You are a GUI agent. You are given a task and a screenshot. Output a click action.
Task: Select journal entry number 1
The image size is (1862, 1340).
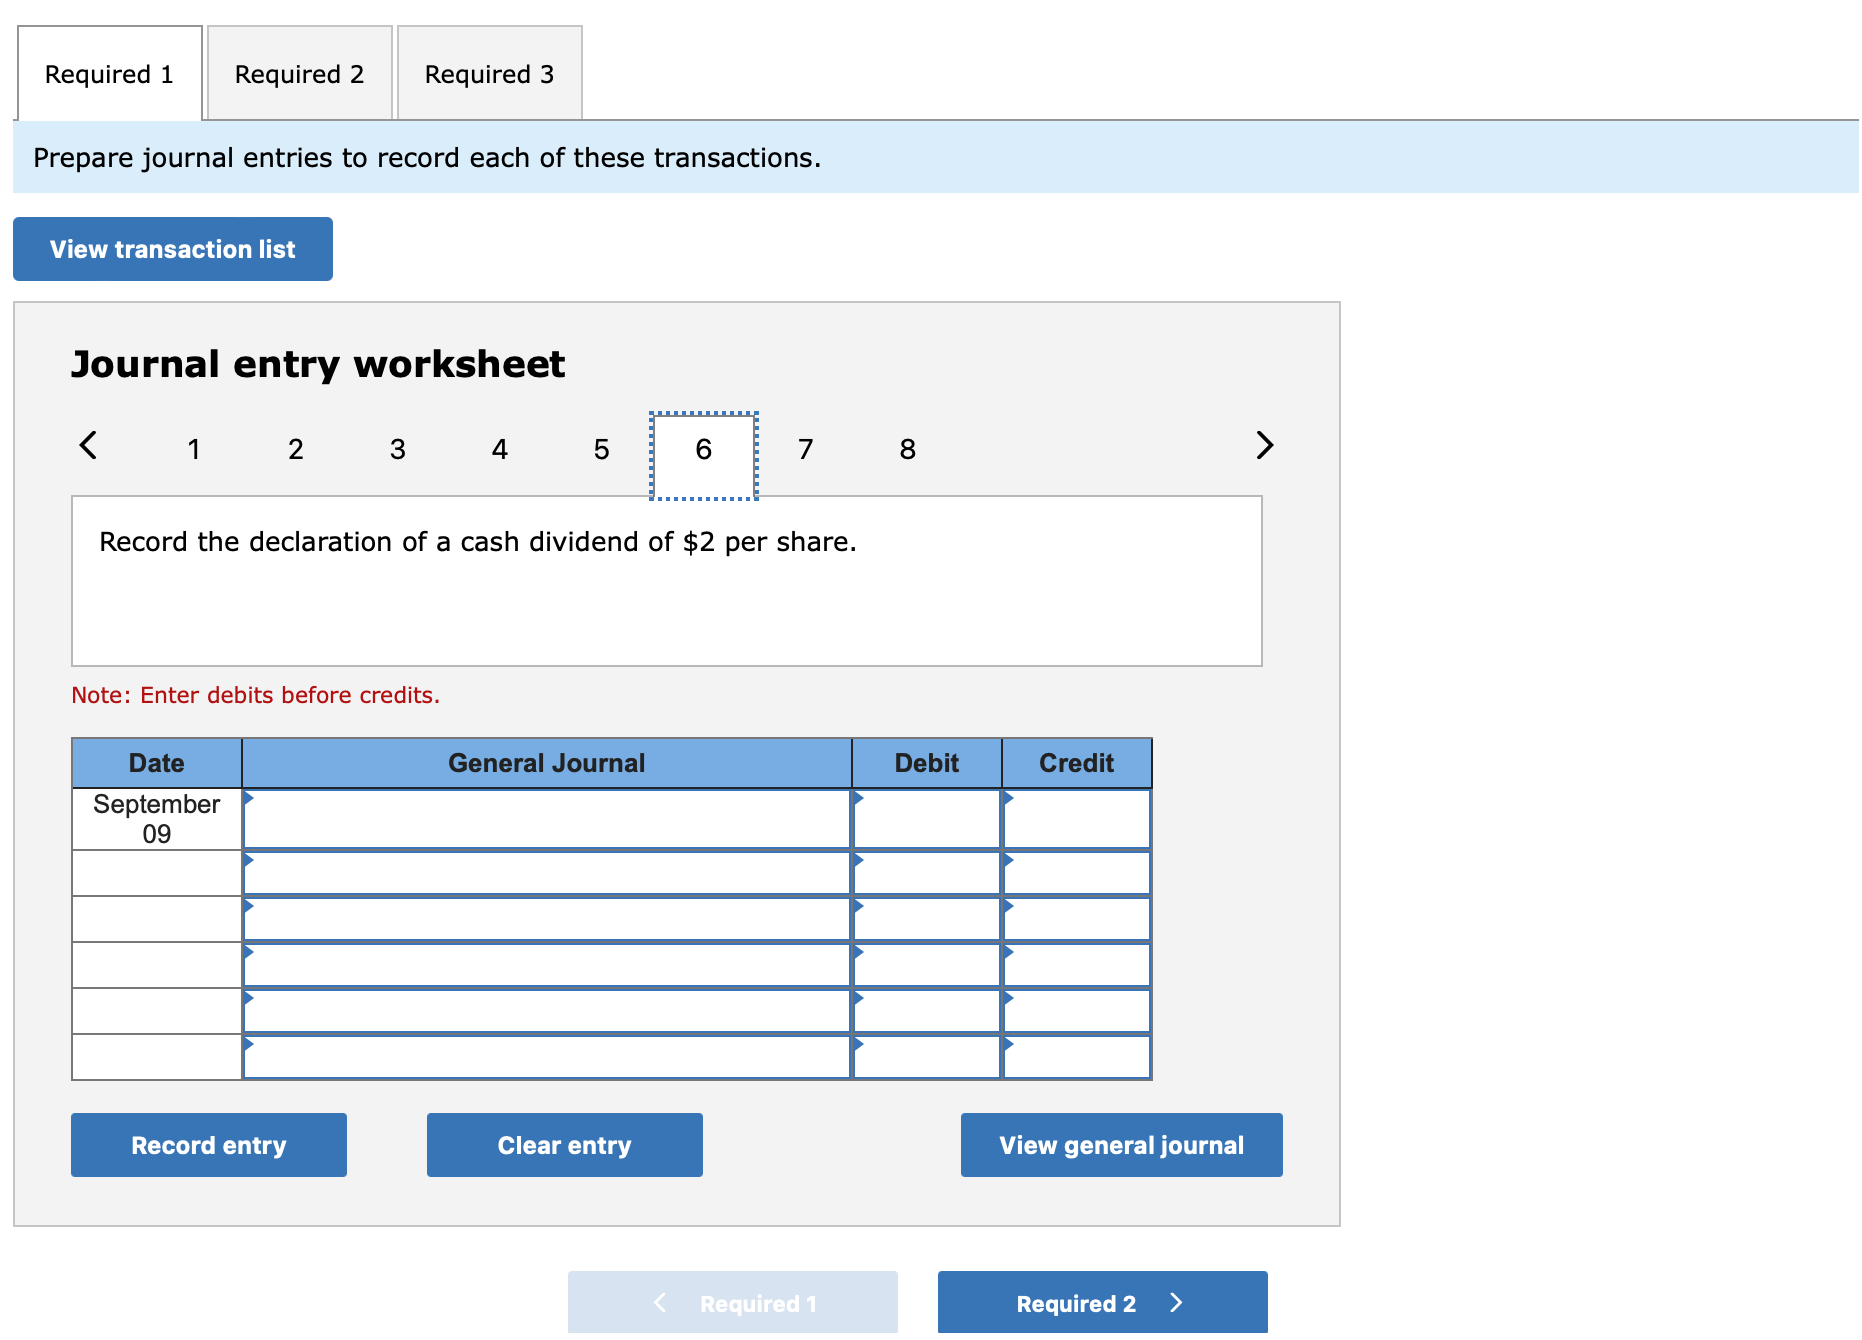(x=194, y=449)
